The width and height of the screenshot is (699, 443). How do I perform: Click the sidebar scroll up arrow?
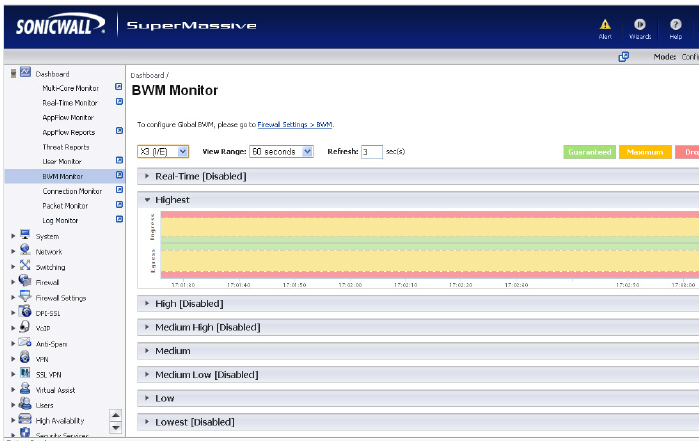[115, 415]
